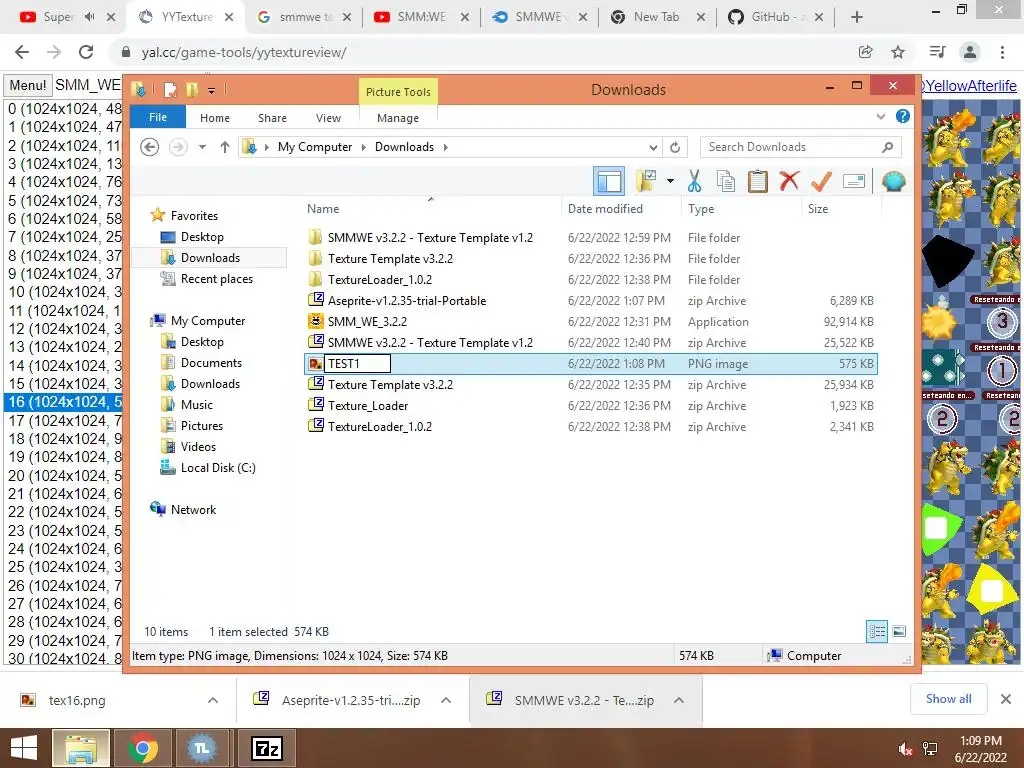
Task: Click the Copy toolbar icon
Action: click(x=726, y=181)
